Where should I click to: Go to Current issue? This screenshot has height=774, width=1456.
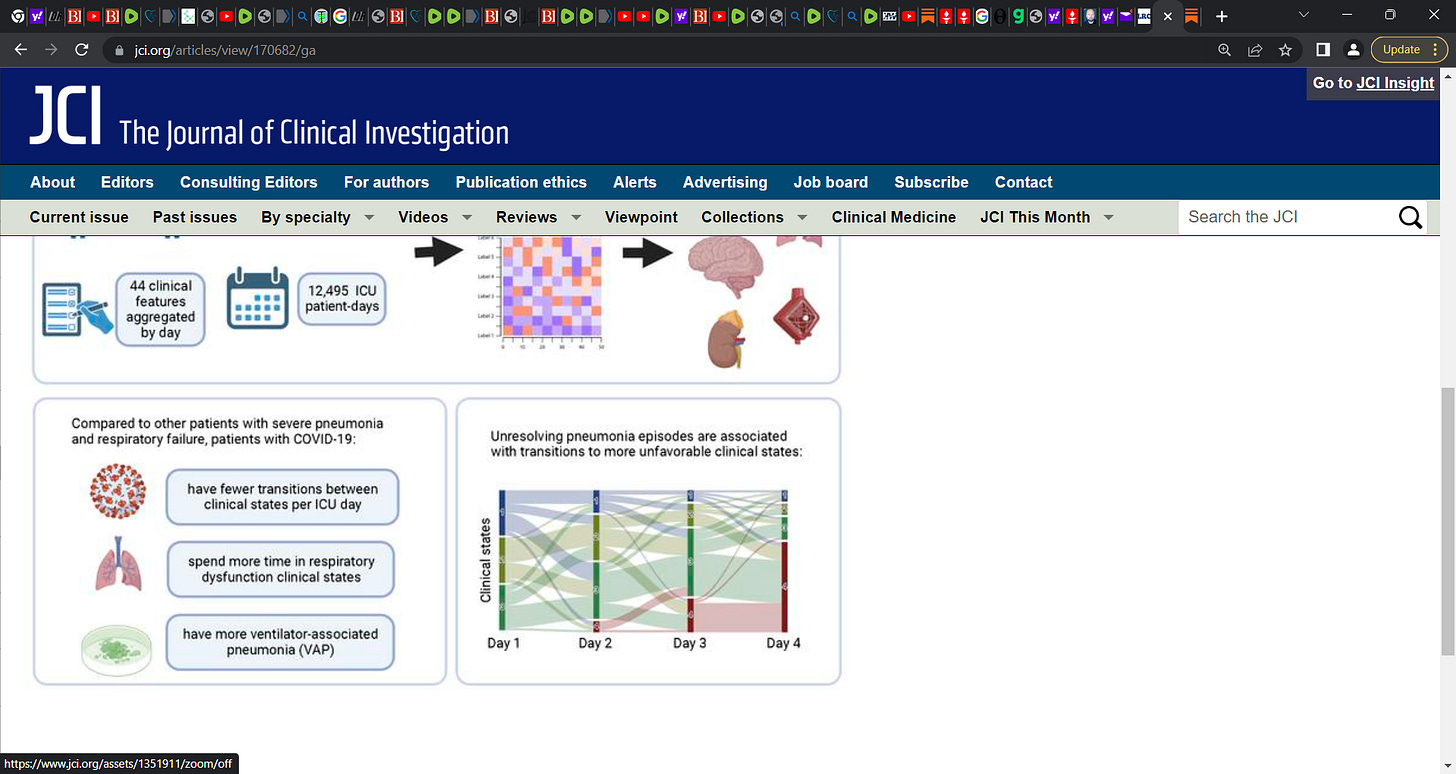pyautogui.click(x=79, y=217)
